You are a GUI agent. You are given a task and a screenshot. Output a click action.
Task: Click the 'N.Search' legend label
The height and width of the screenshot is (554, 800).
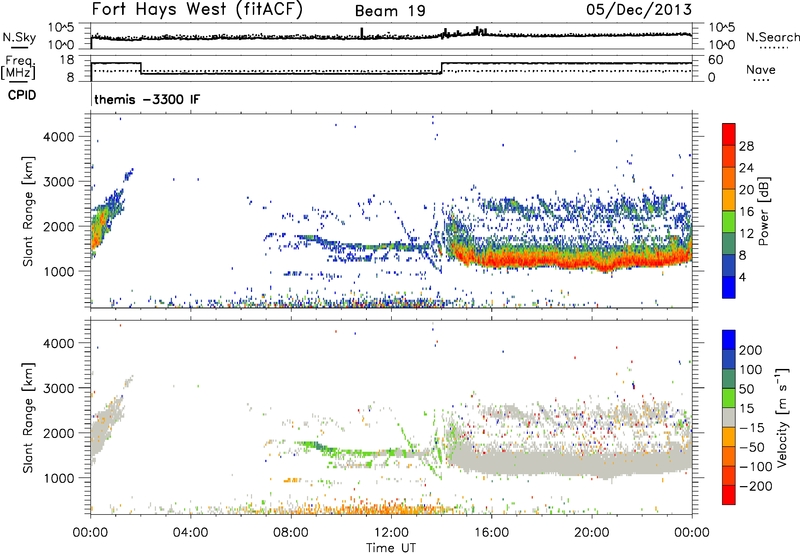coord(772,37)
